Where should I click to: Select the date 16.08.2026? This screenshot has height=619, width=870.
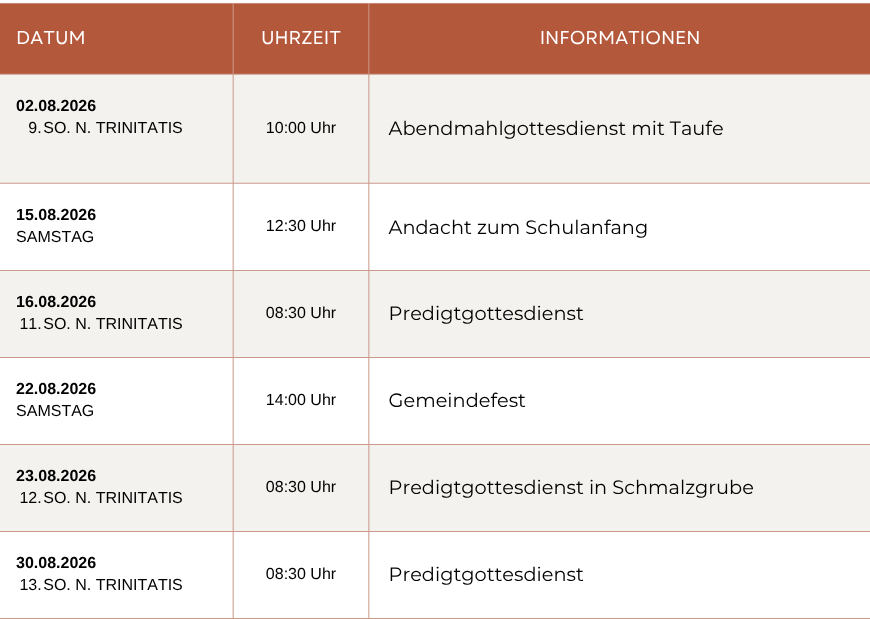coord(56,302)
